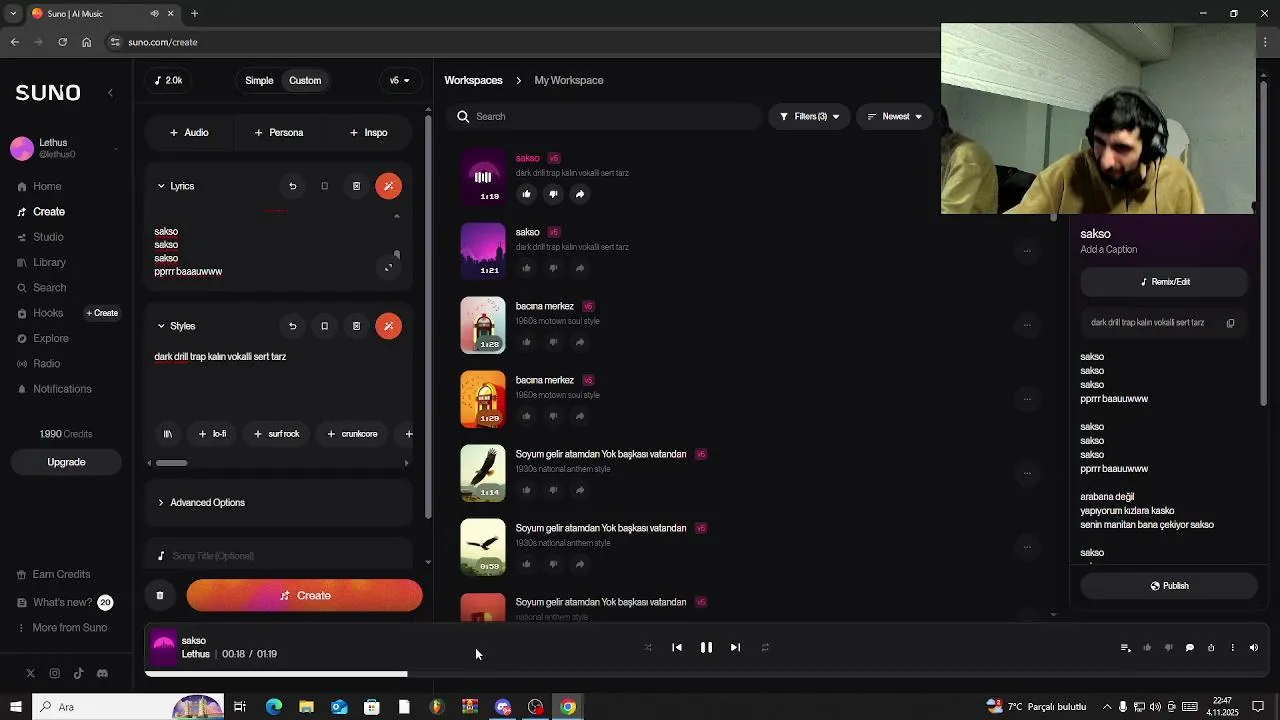Viewport: 1280px width, 720px height.
Task: Toggle repeat in the player bar
Action: click(765, 648)
